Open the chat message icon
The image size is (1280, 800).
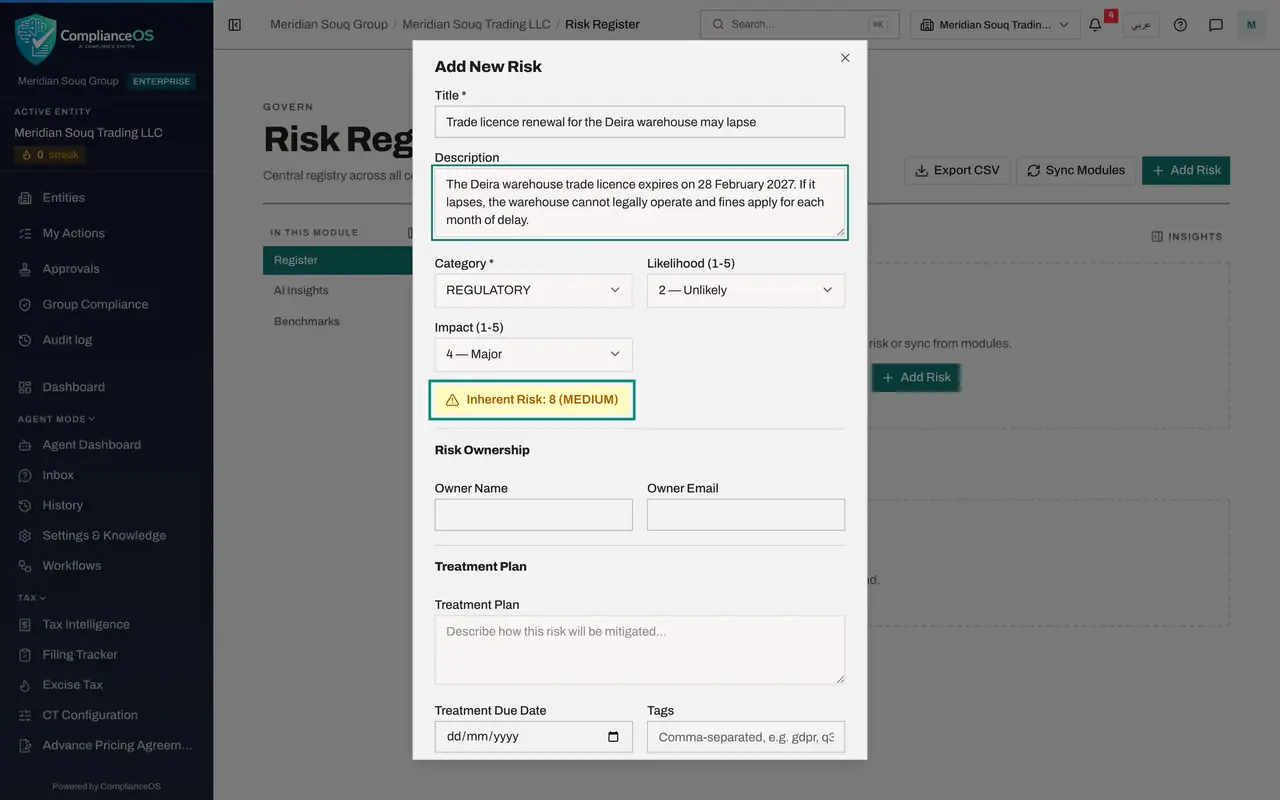1216,24
